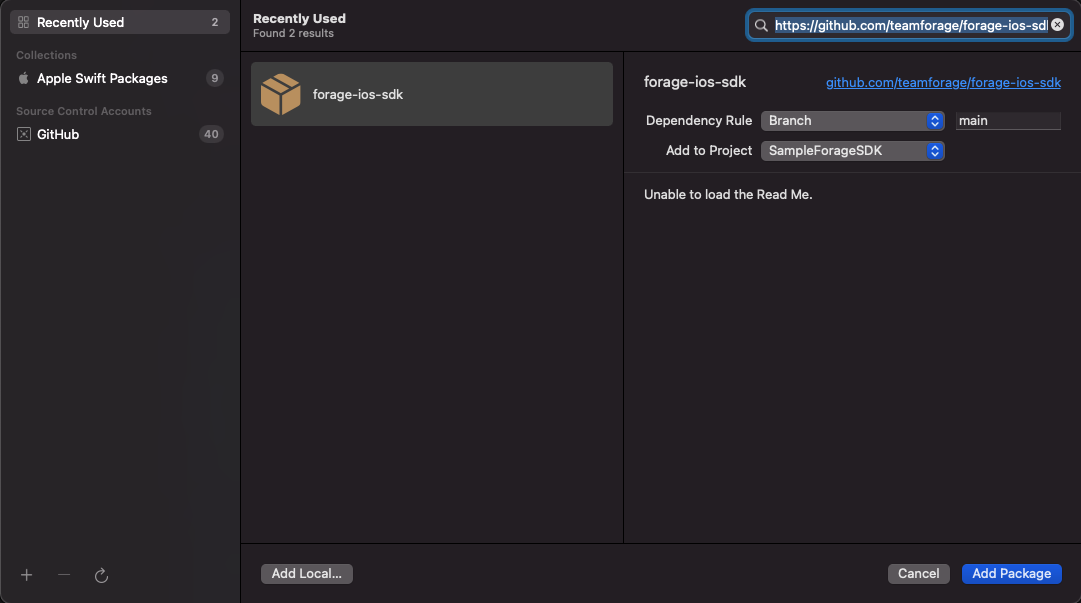Click the Recently Used count badge 2

click(215, 22)
